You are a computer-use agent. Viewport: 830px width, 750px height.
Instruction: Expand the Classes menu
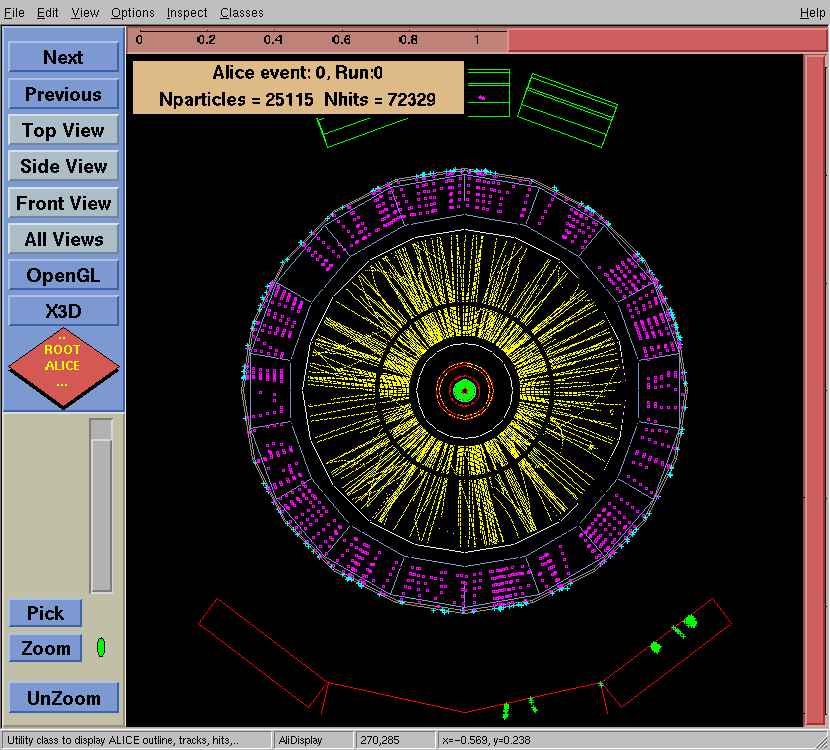point(242,13)
